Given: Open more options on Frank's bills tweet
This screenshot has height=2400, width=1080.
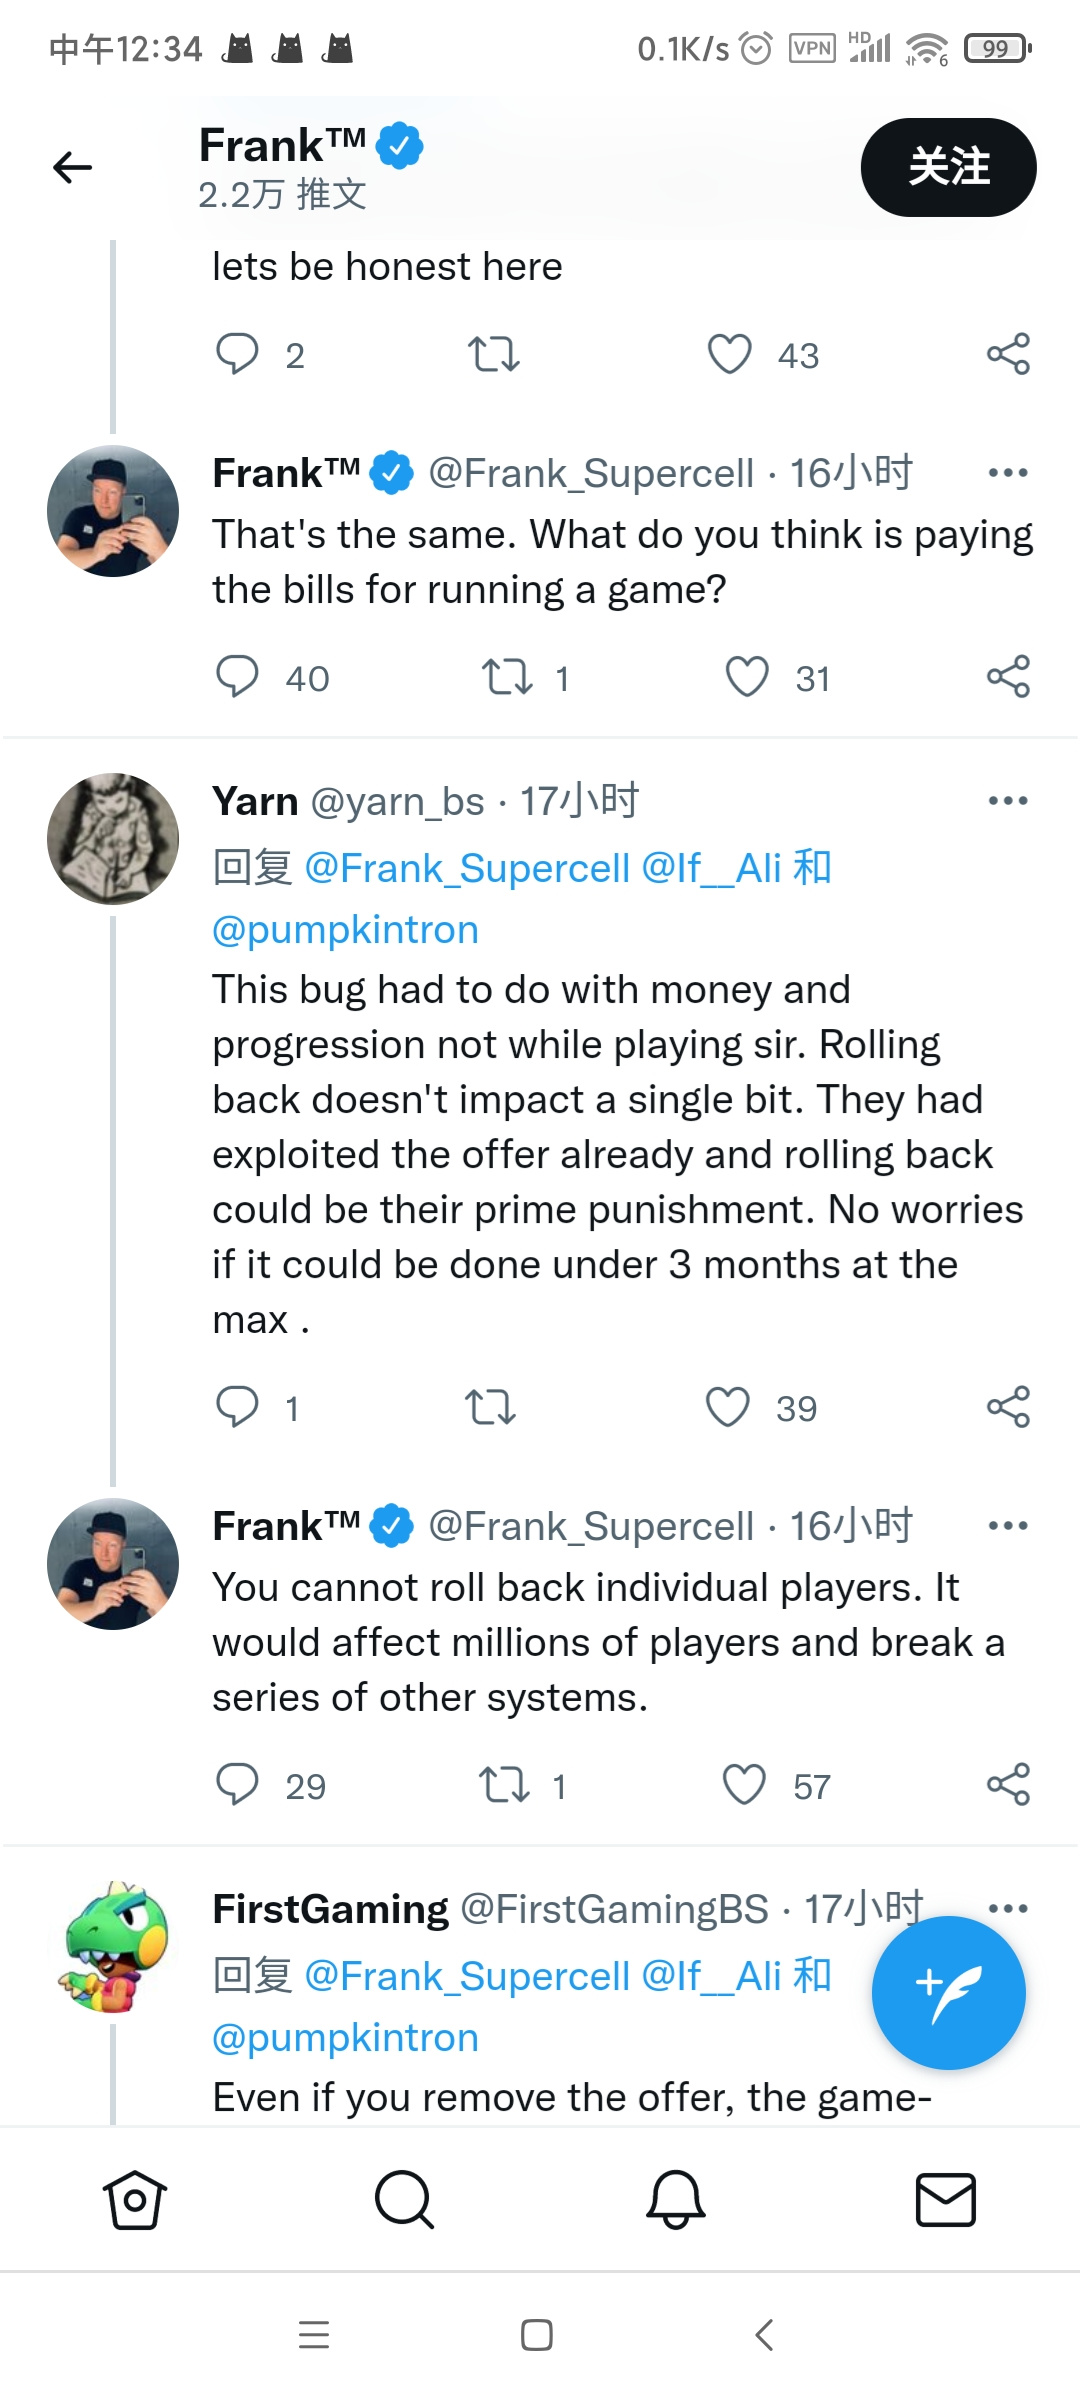Looking at the screenshot, I should [x=1008, y=472].
